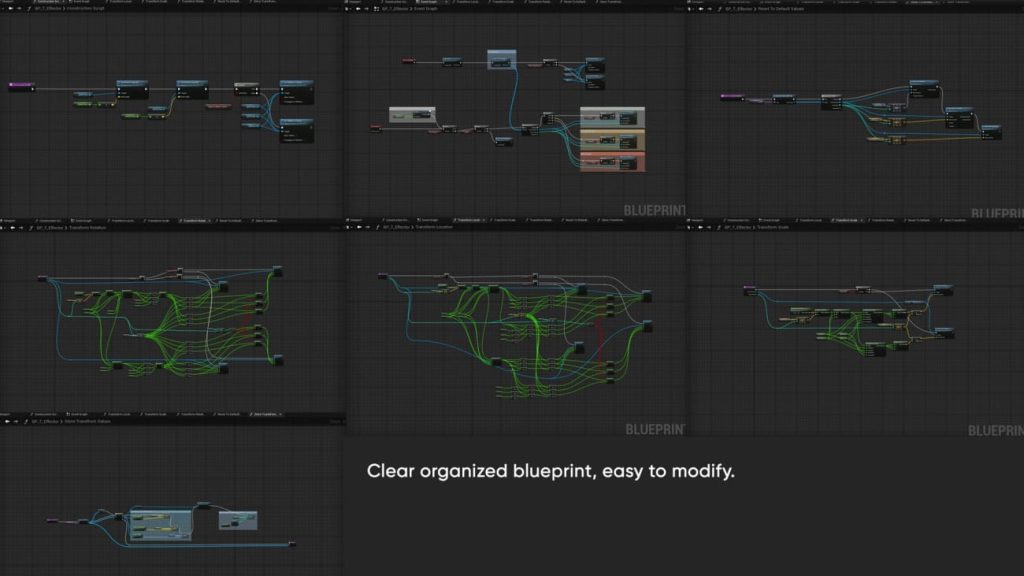Screen dimensions: 1024x576
Task: Select the salmon-red comment box in Event Graph
Action: click(613, 163)
